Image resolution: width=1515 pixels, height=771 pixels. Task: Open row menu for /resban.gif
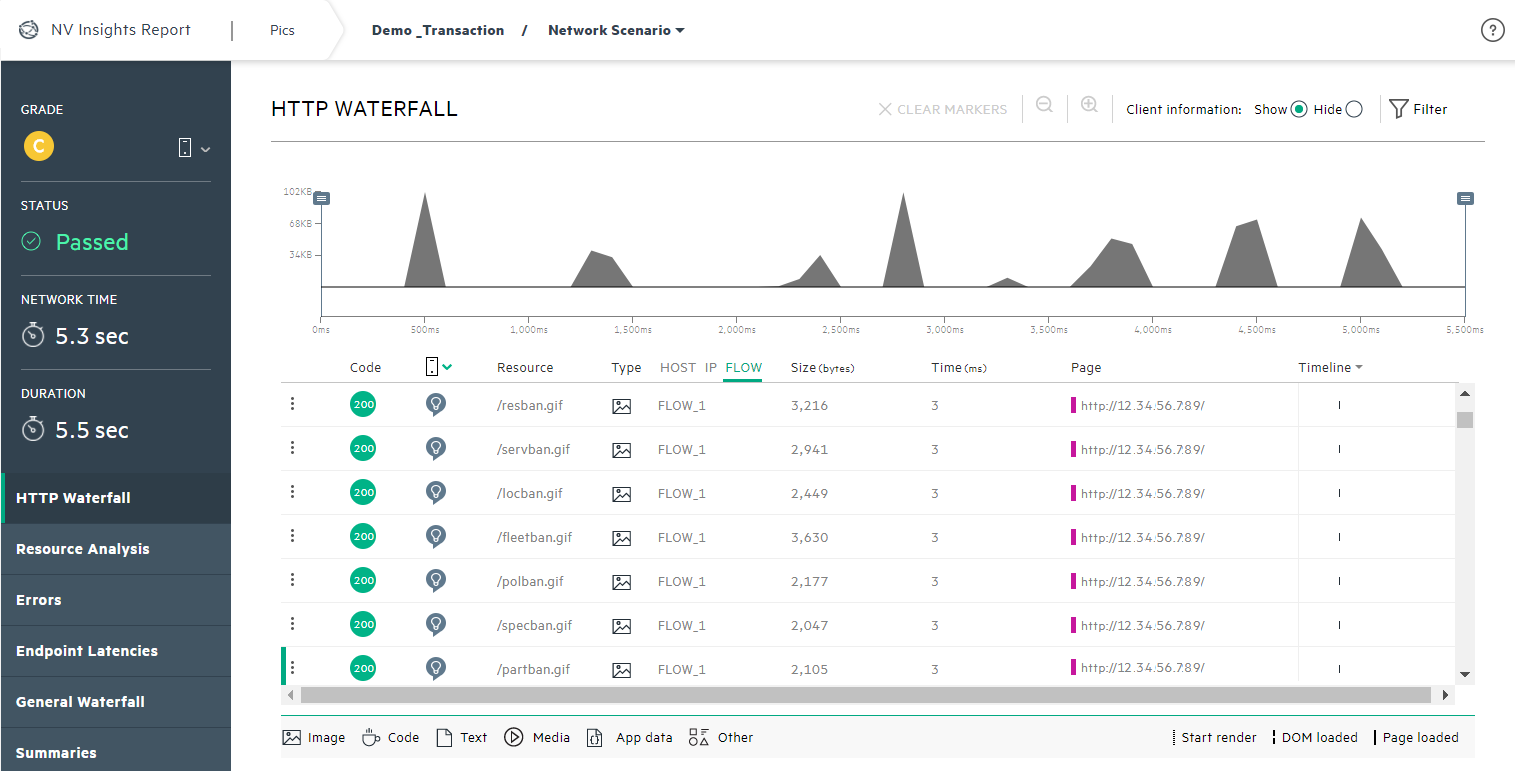(x=292, y=404)
